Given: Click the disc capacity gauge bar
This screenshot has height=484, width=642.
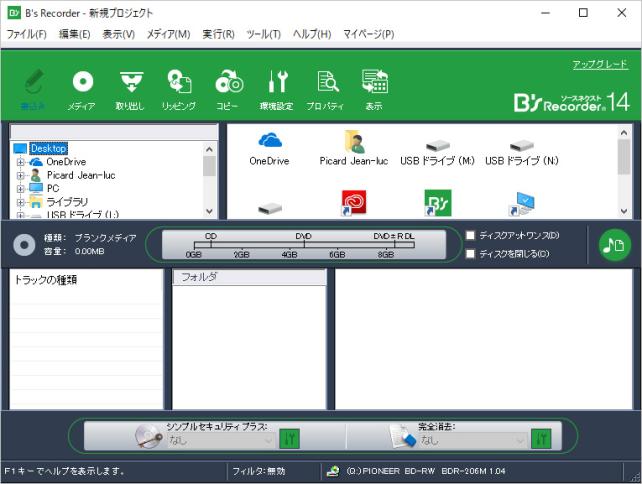Looking at the screenshot, I should click(304, 245).
